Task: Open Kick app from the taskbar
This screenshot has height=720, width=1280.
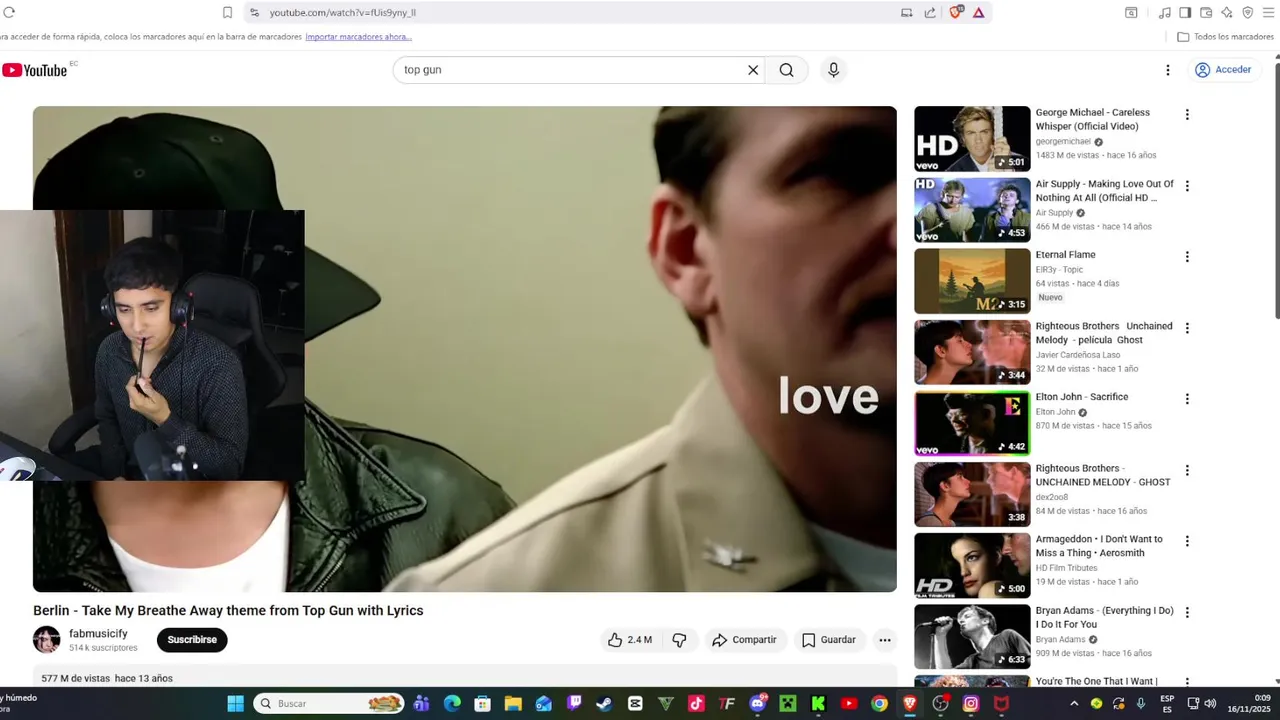Action: click(x=818, y=704)
